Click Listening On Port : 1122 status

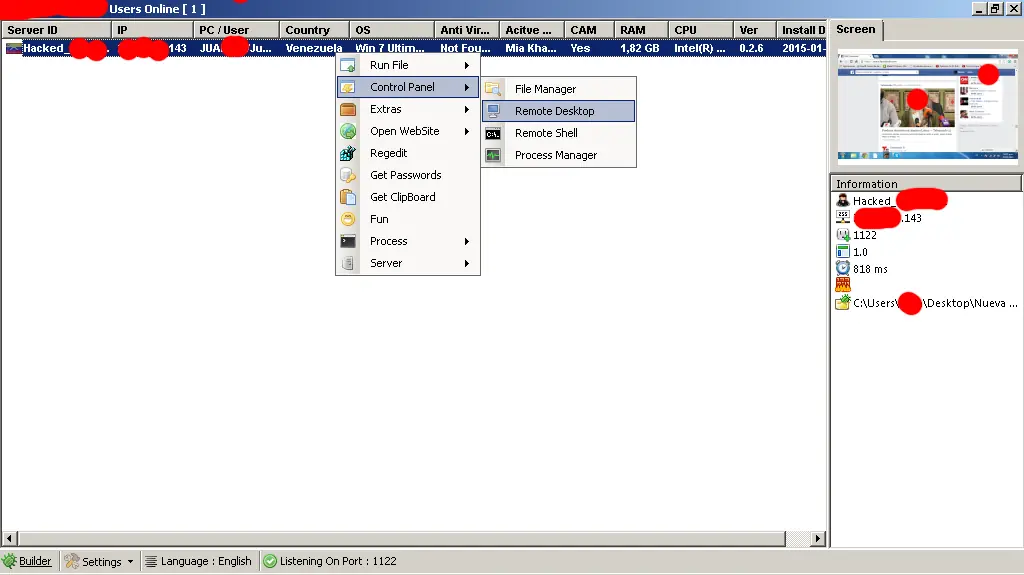330,561
